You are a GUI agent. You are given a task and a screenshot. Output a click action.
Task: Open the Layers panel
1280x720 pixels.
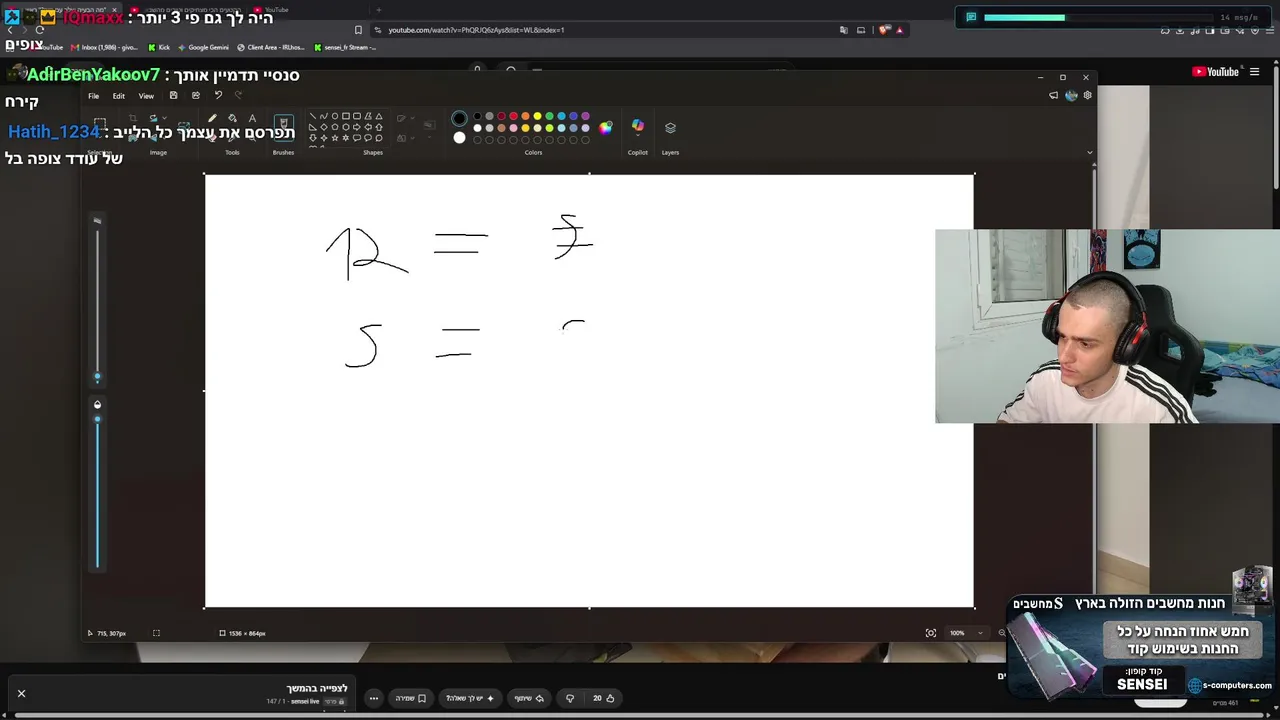[x=670, y=127]
